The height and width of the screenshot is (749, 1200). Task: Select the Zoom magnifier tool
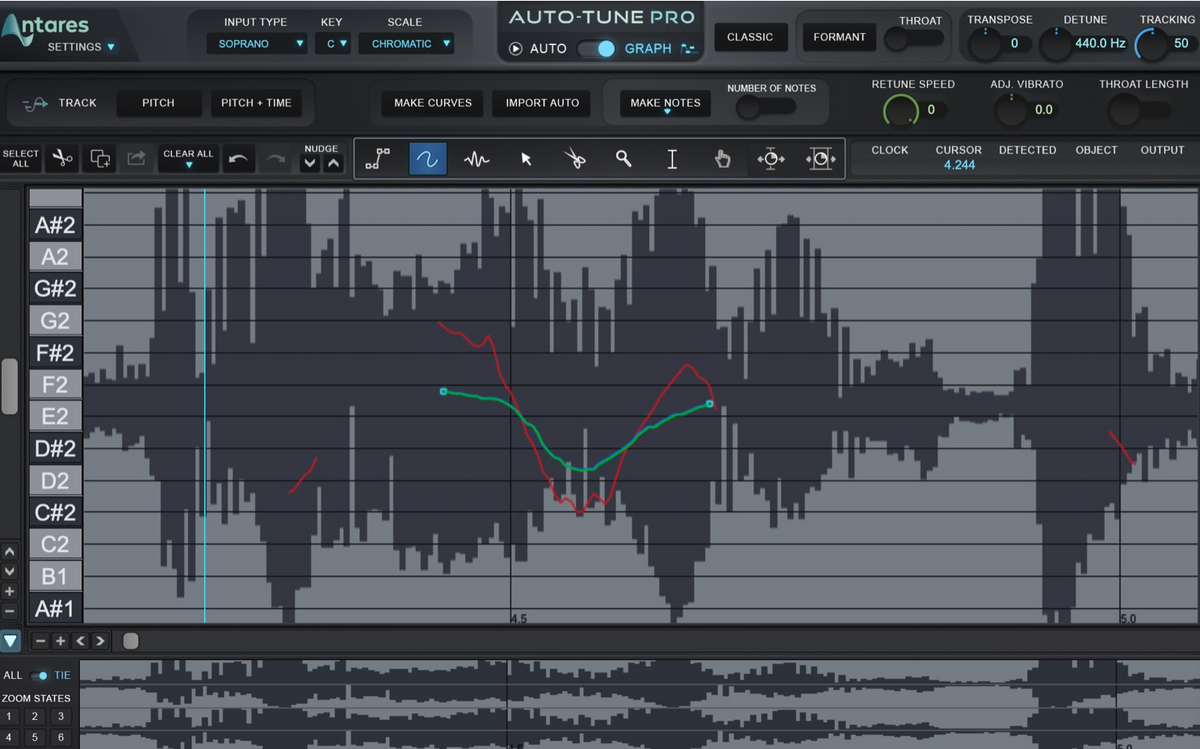tap(623, 158)
